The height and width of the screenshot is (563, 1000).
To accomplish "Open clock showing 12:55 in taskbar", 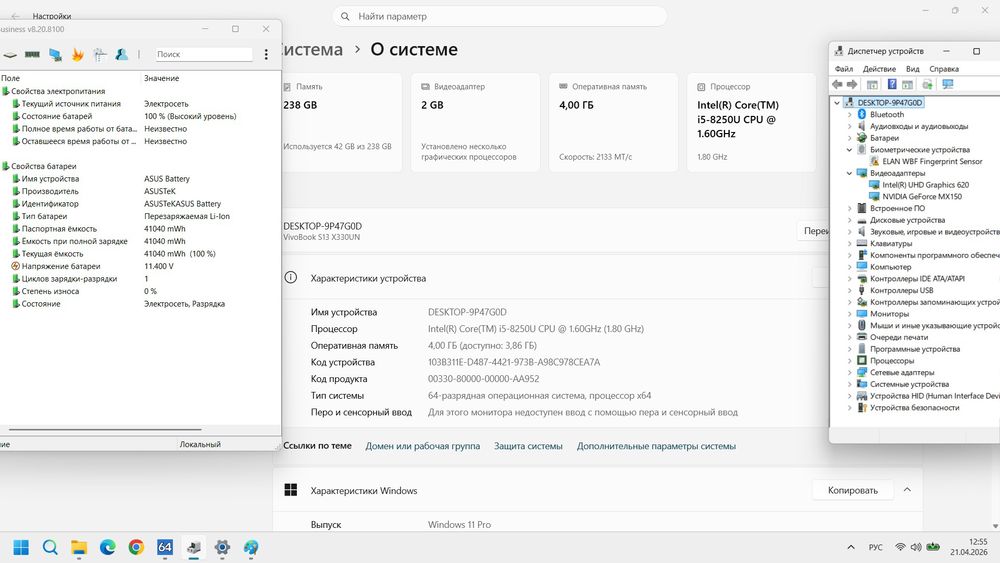I will pos(969,547).
